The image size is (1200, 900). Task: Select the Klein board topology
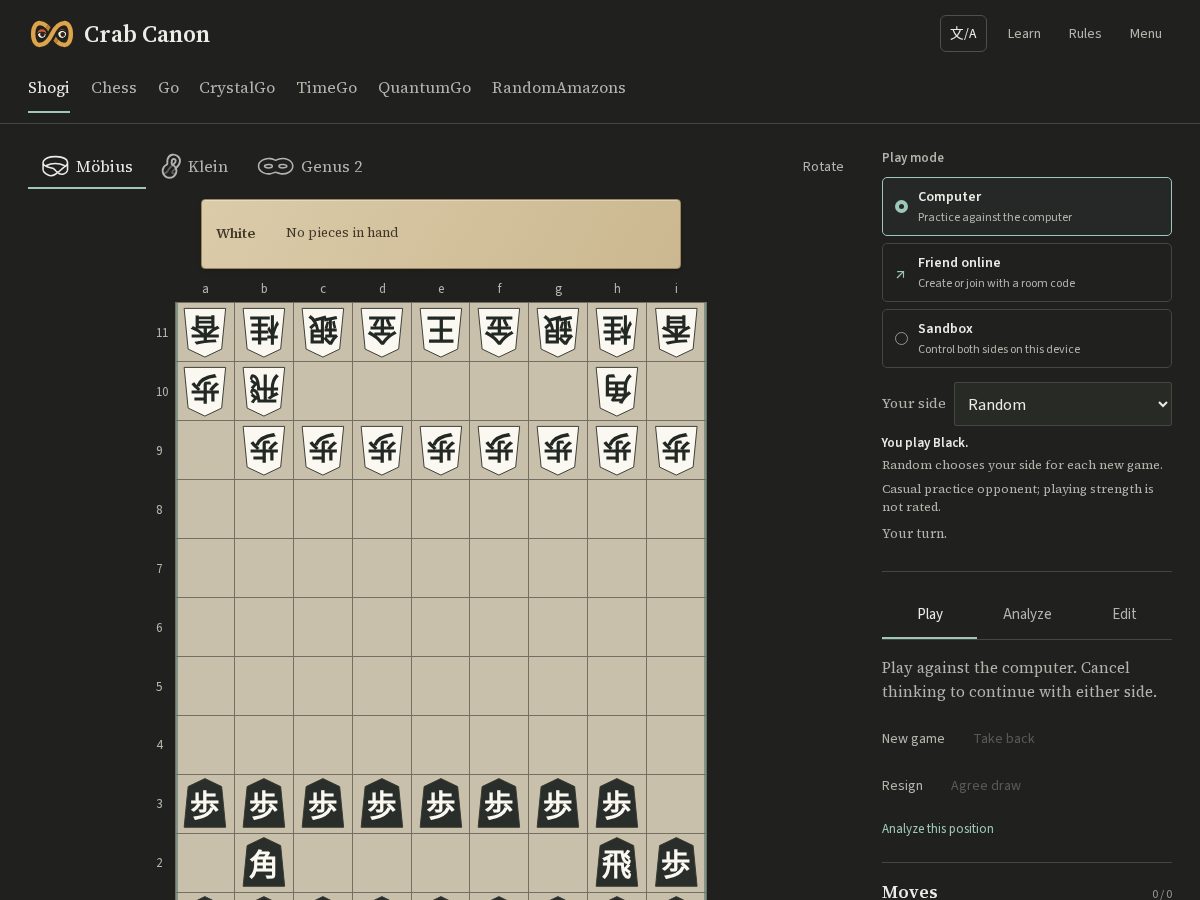[195, 166]
